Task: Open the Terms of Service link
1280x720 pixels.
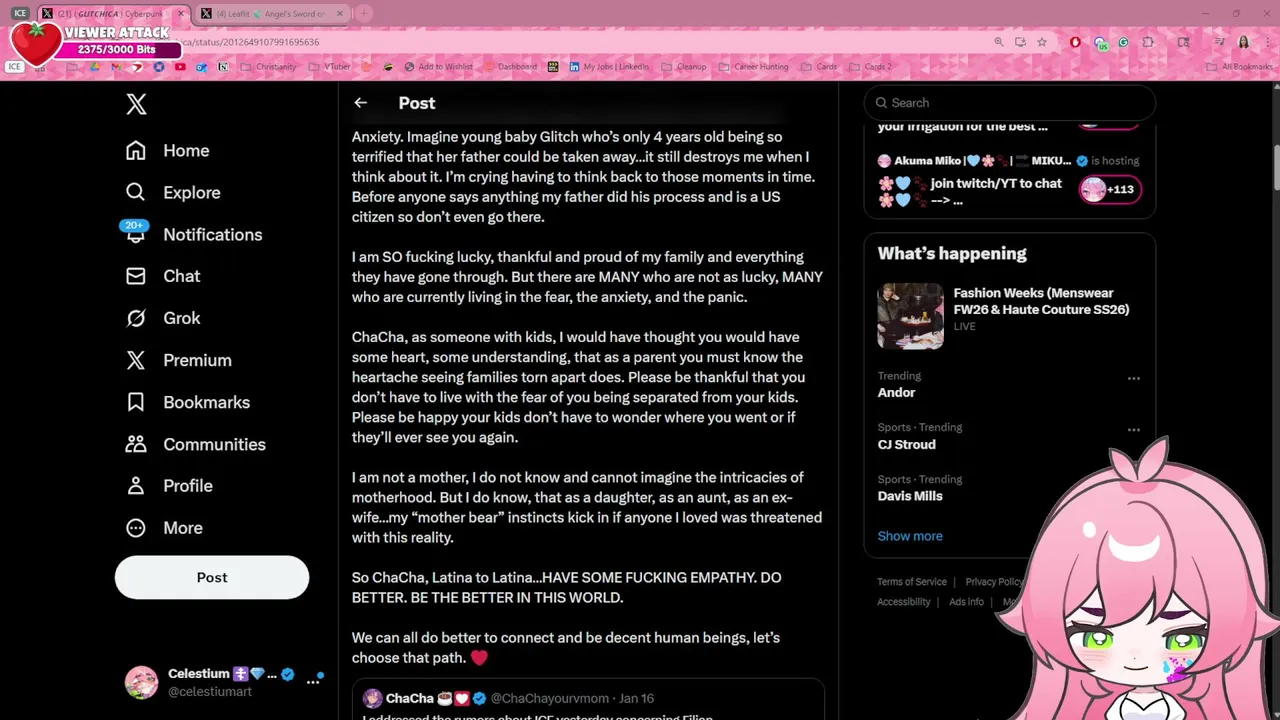Action: pos(912,582)
